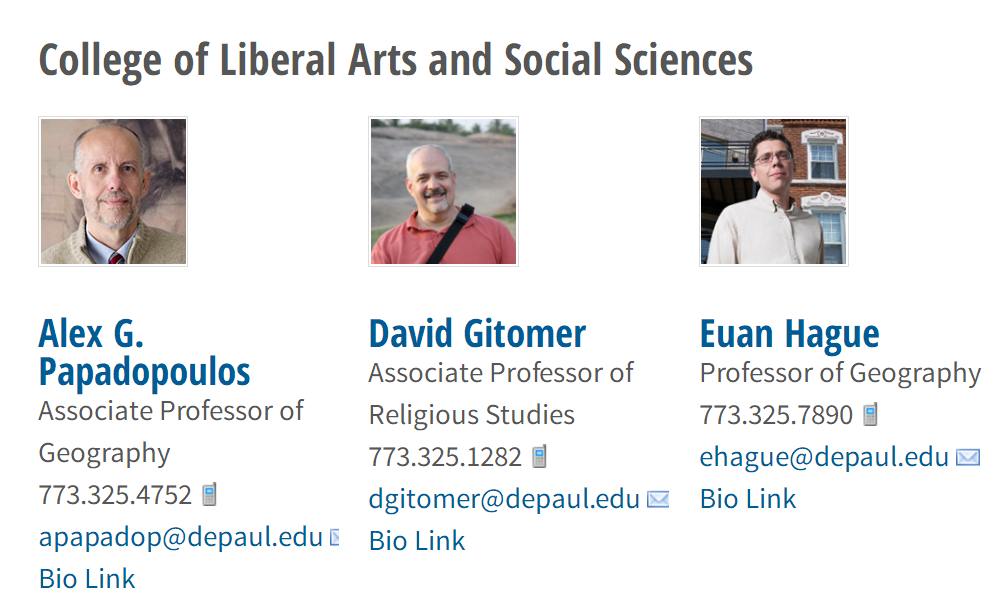Open Euan Hague profile name link

coord(789,333)
